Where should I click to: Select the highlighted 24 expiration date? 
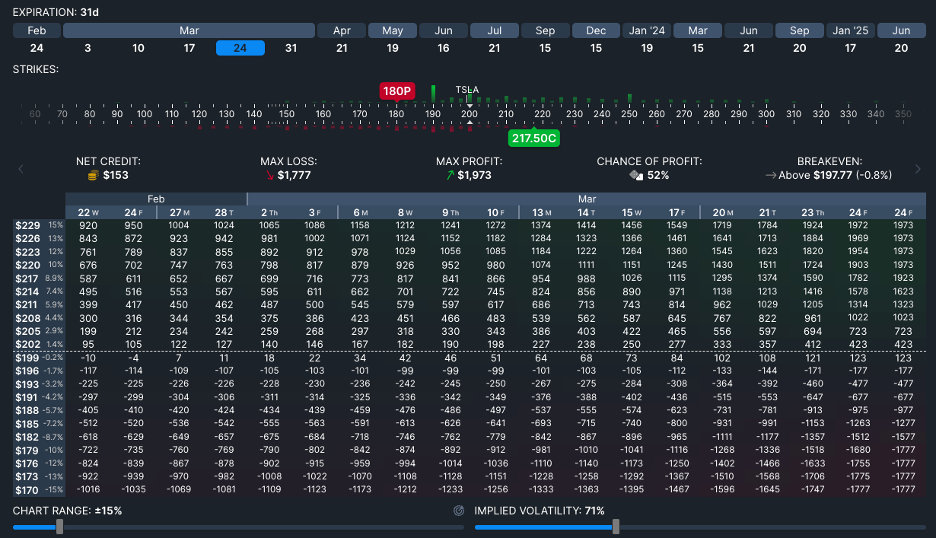[x=240, y=48]
